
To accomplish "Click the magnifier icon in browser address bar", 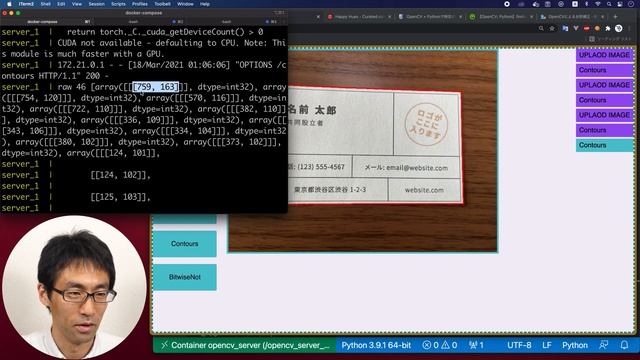I will 541,29.
